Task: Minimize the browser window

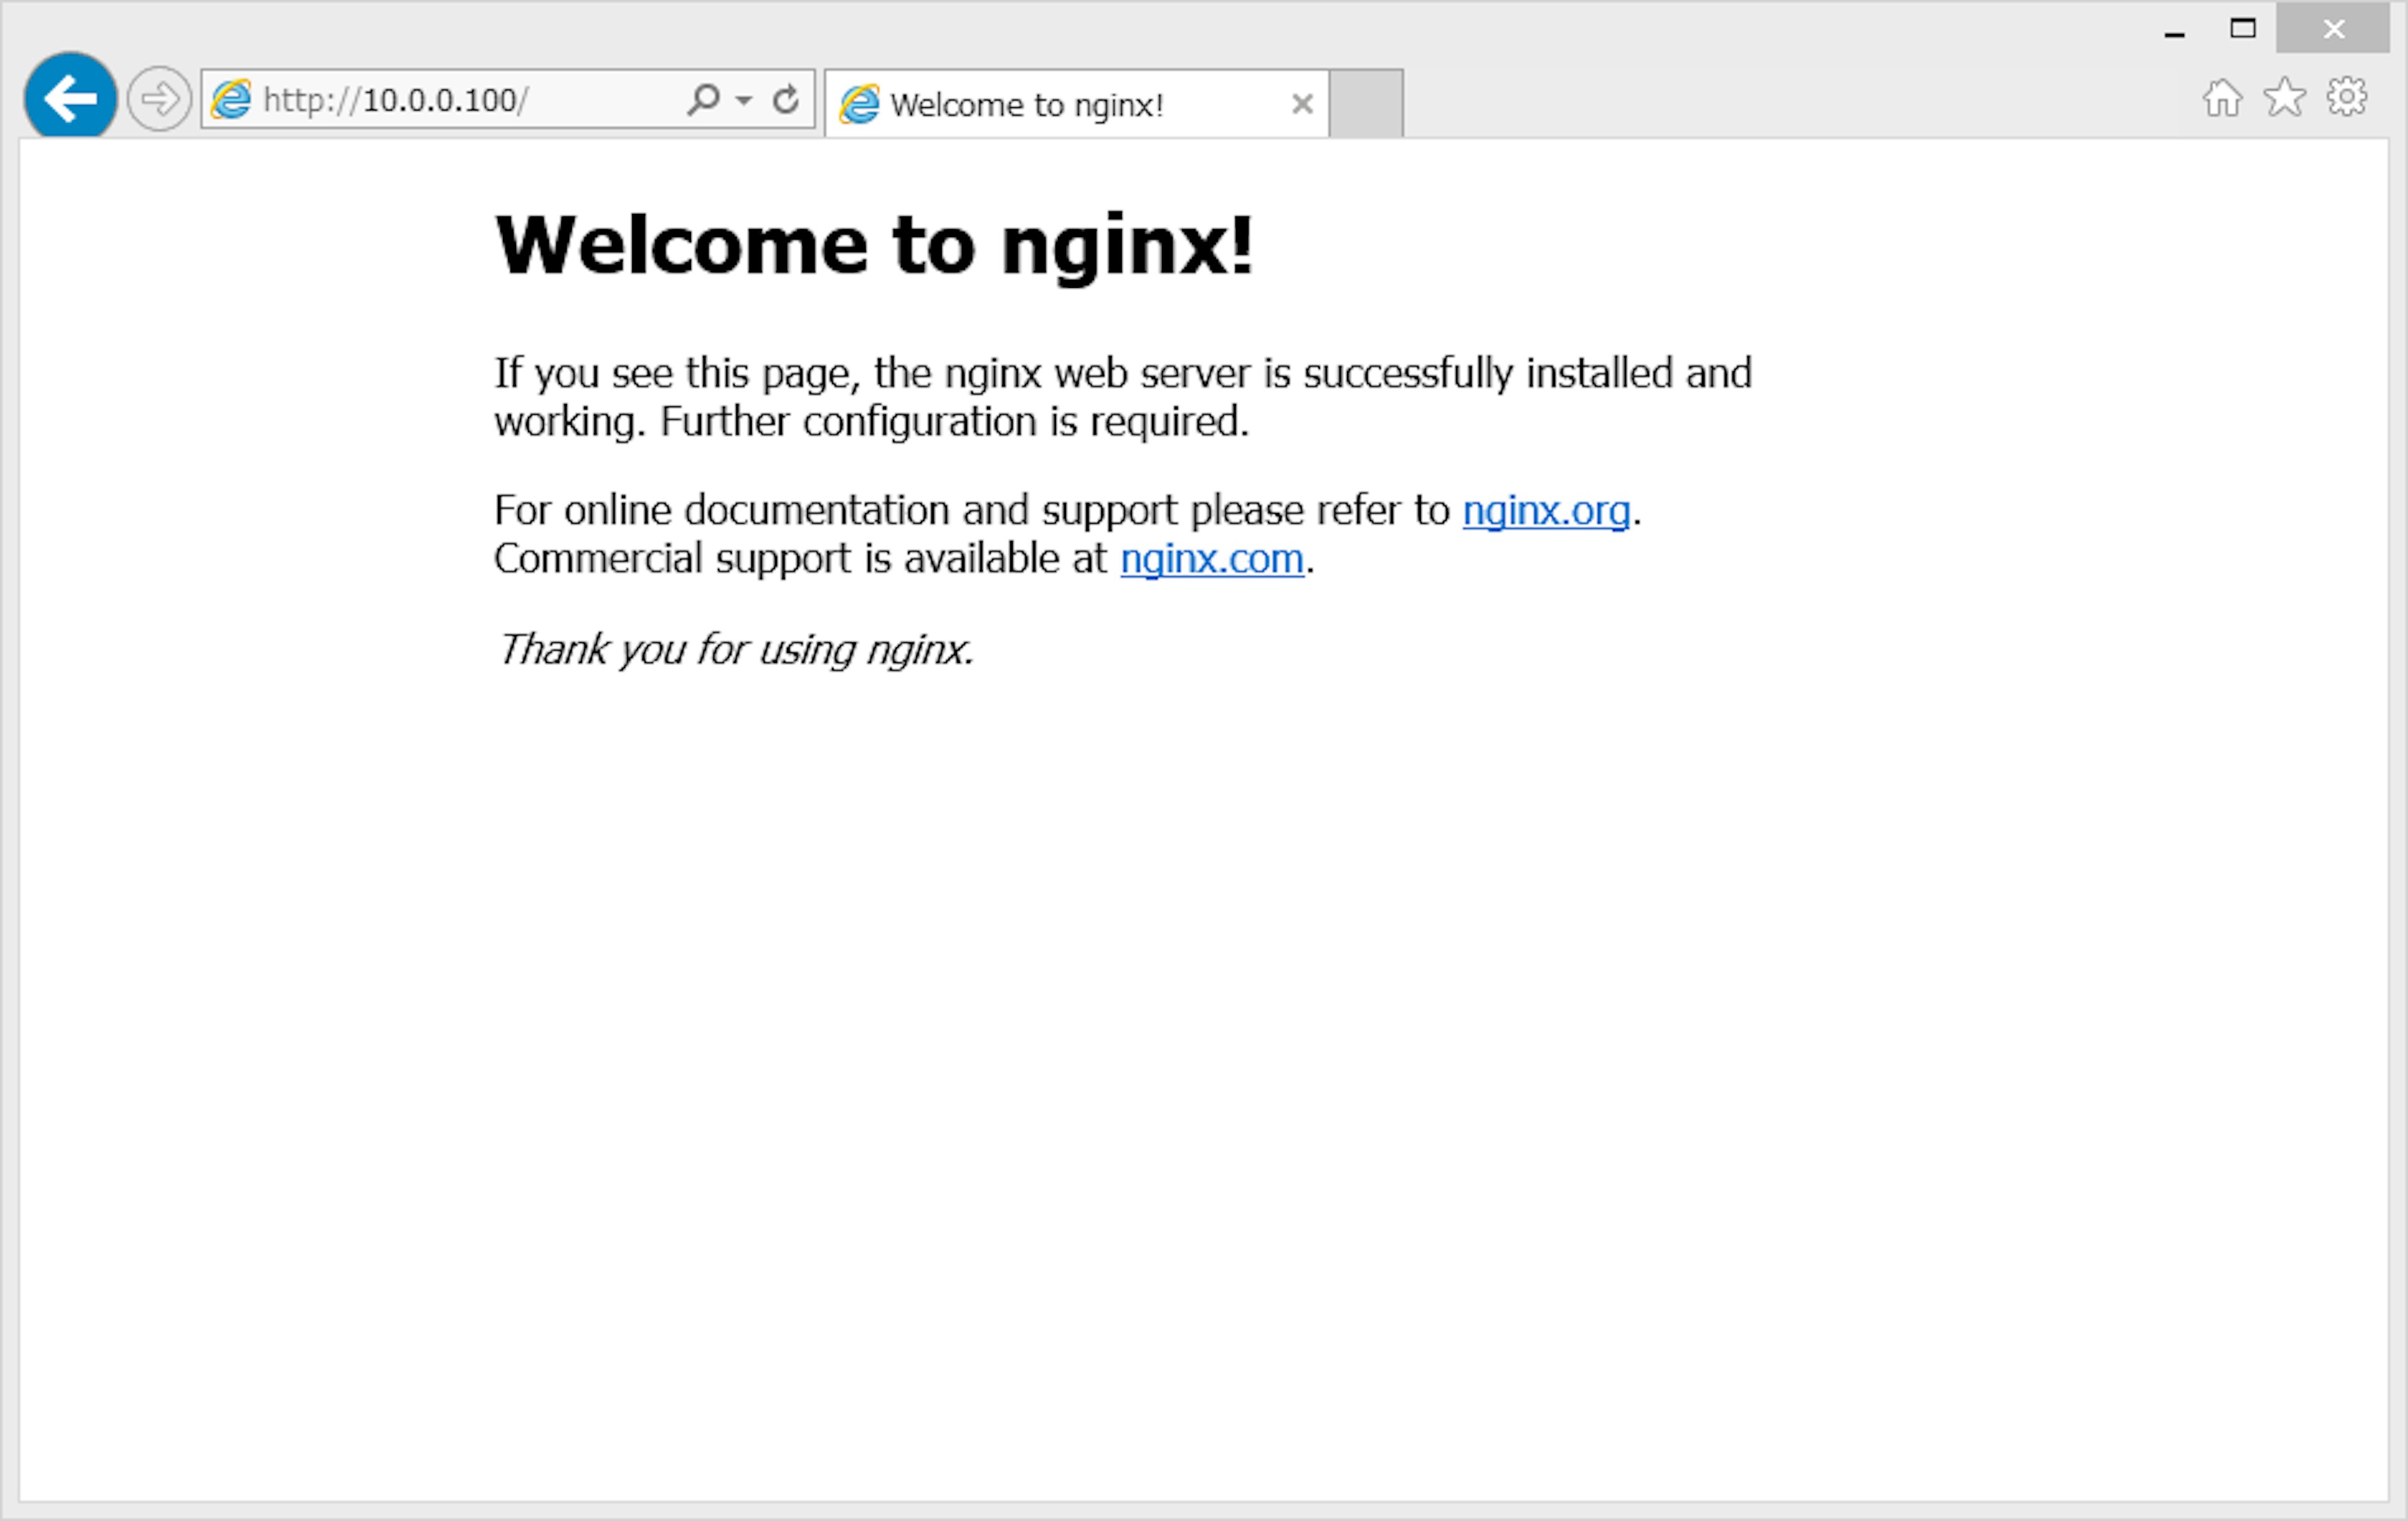Action: (x=2174, y=30)
